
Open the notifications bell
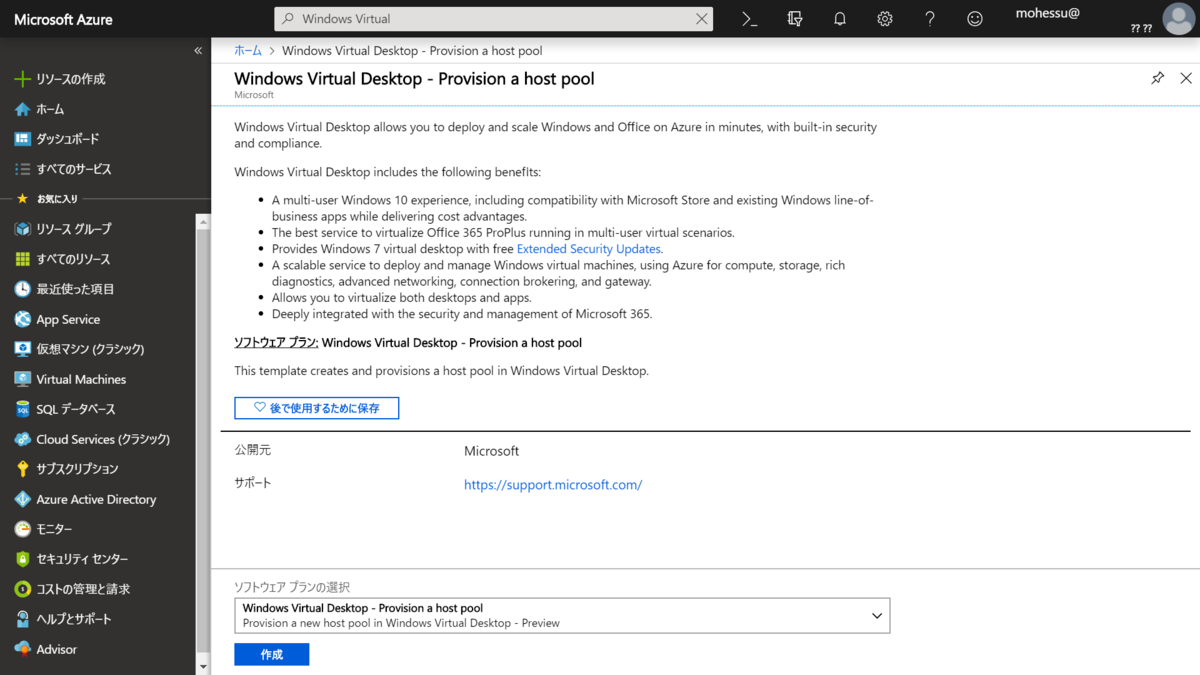tap(840, 18)
